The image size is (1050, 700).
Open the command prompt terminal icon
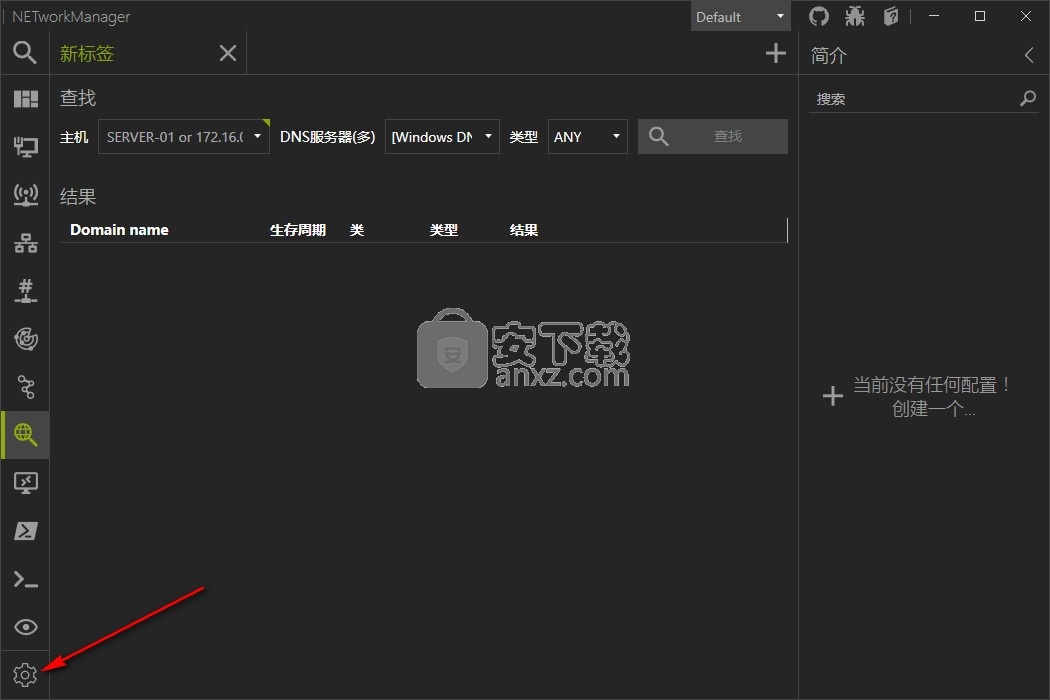(x=25, y=579)
